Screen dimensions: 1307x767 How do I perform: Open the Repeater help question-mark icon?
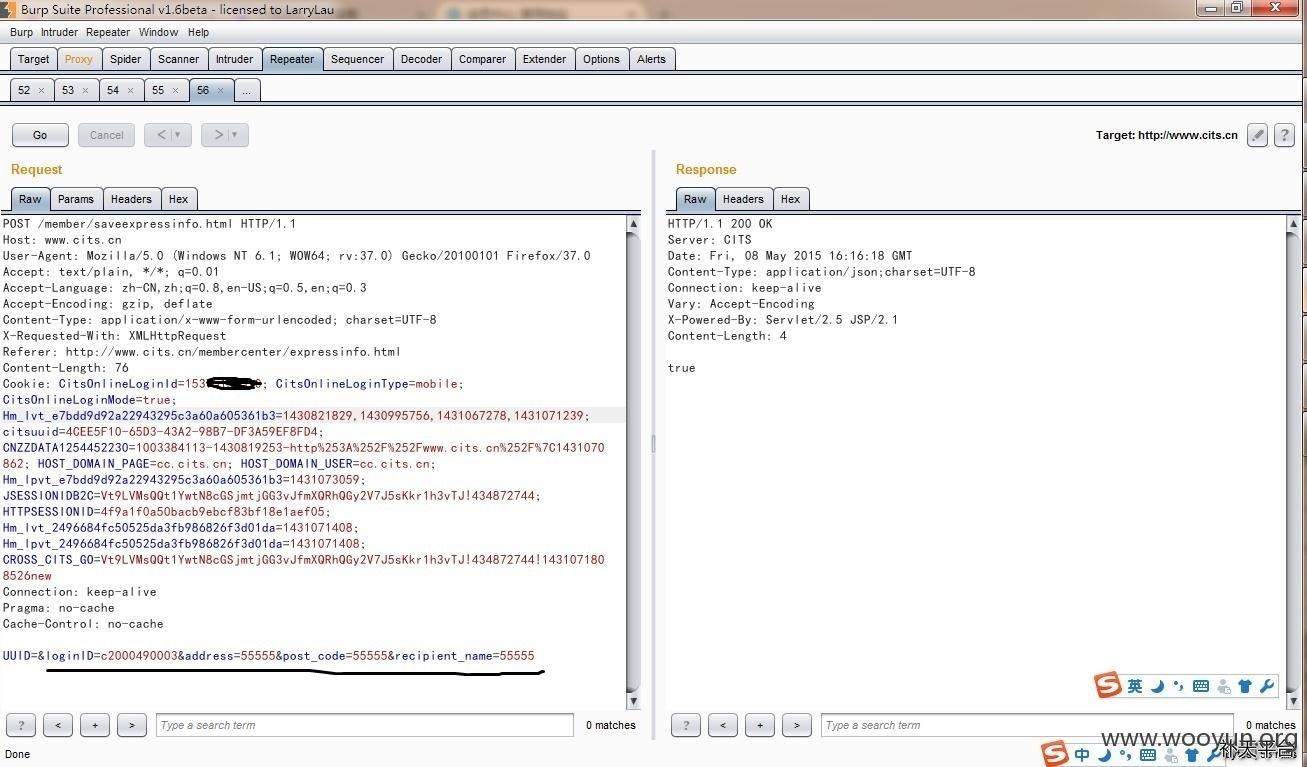1285,135
